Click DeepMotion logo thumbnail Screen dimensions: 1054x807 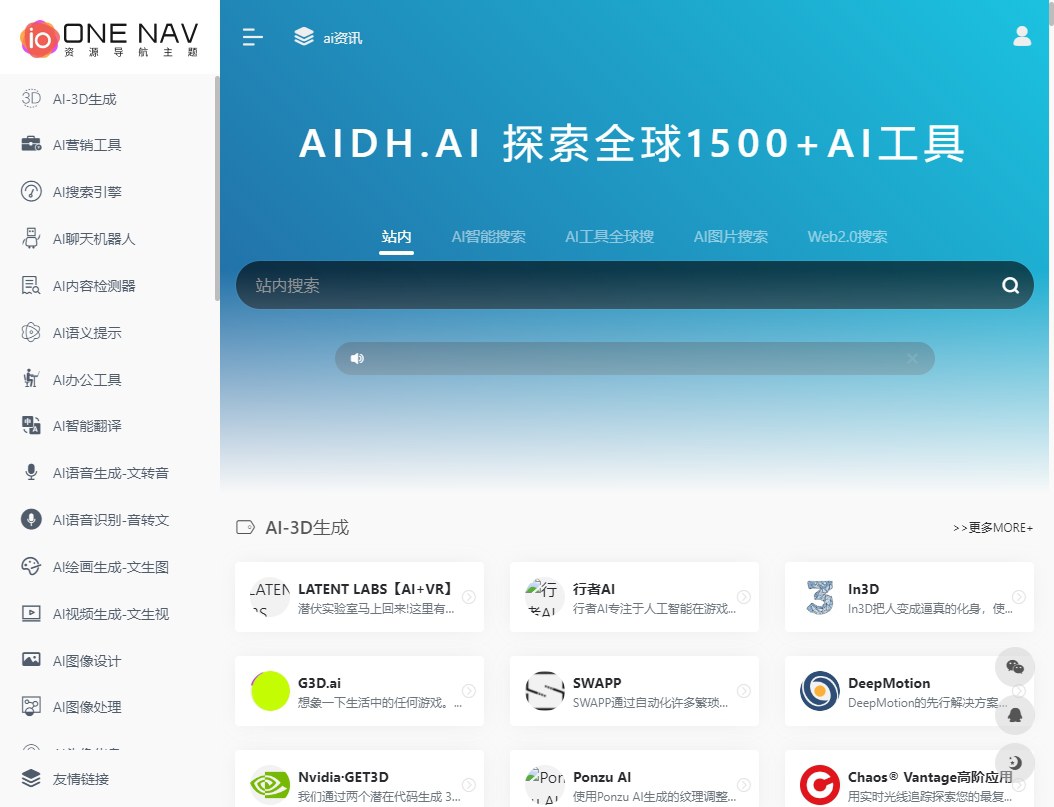click(819, 691)
